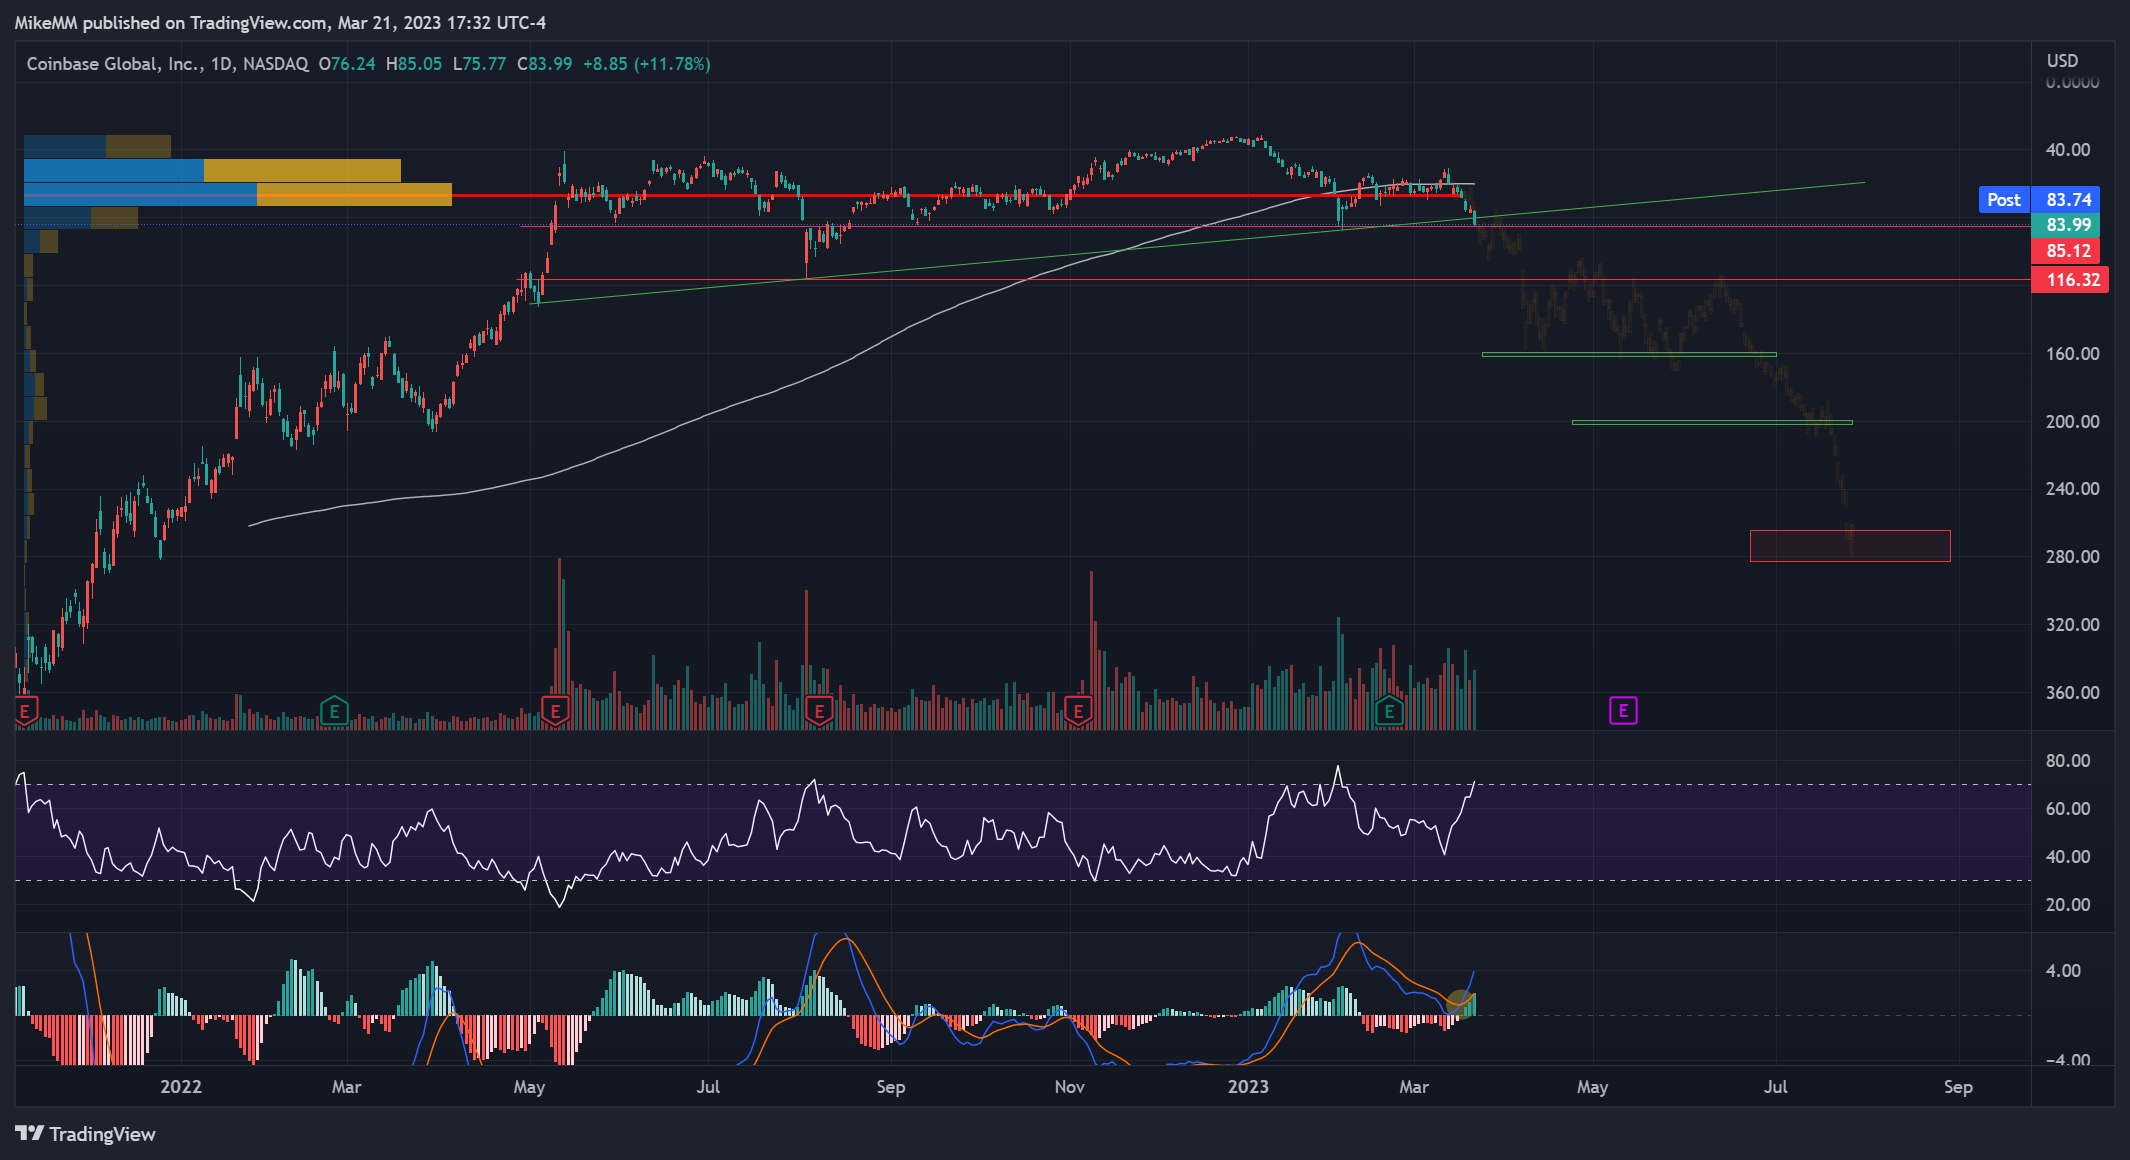Select the green 83.99 current price label
The image size is (2130, 1160).
click(2068, 225)
